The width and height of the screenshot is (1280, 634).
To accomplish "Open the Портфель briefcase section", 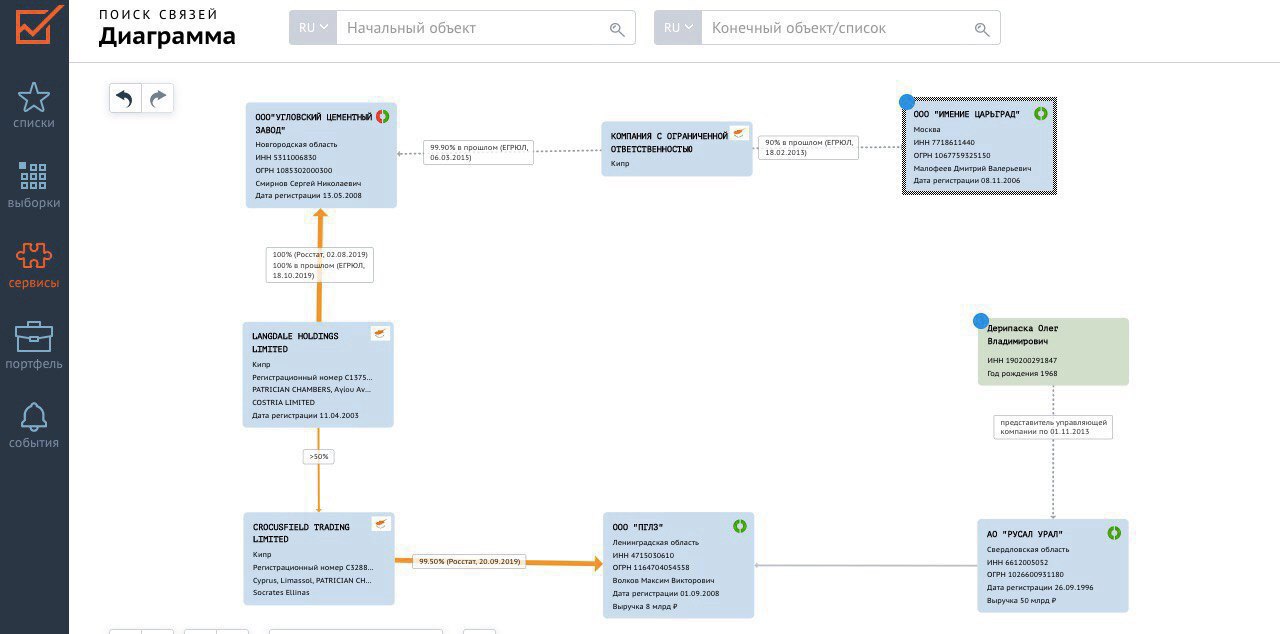I will [34, 346].
